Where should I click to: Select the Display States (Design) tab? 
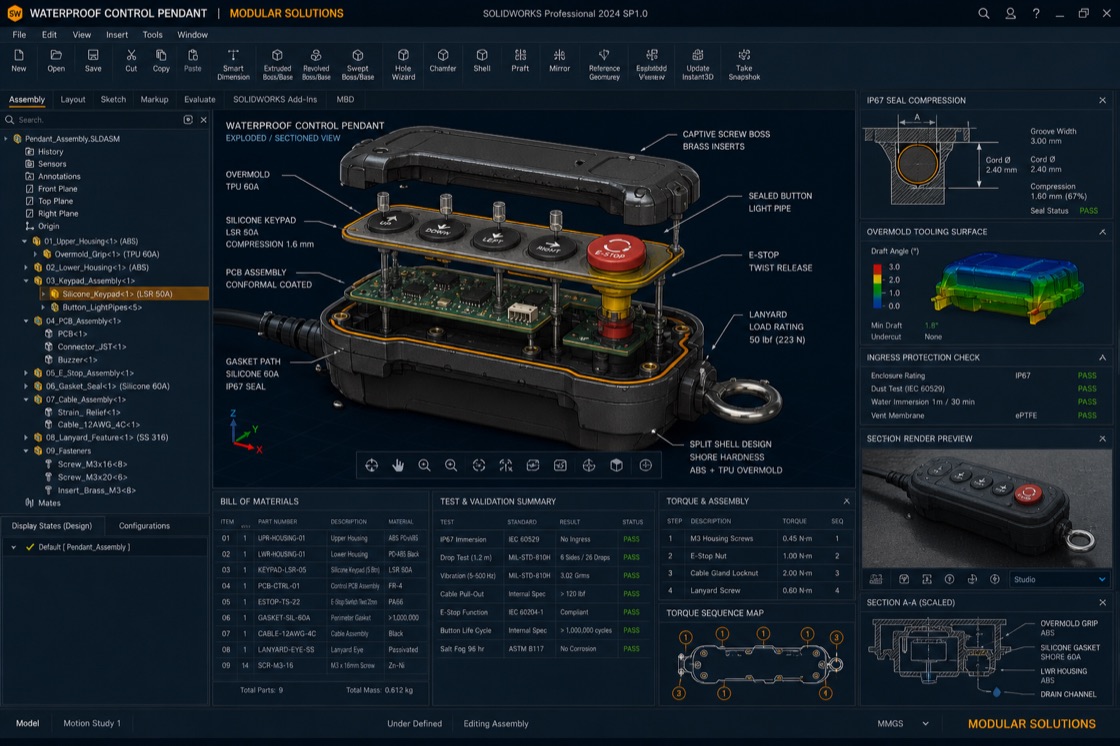click(x=51, y=526)
